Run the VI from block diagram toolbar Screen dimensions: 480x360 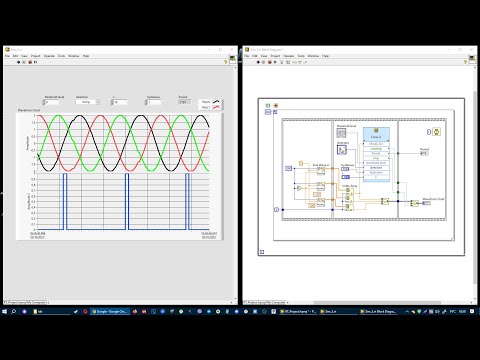click(x=258, y=62)
